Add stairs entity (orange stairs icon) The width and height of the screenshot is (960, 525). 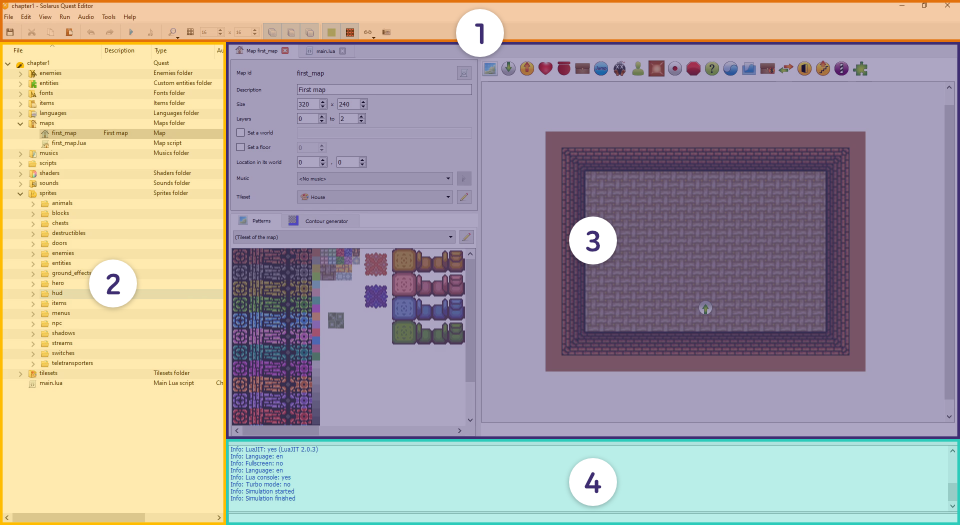tap(823, 69)
